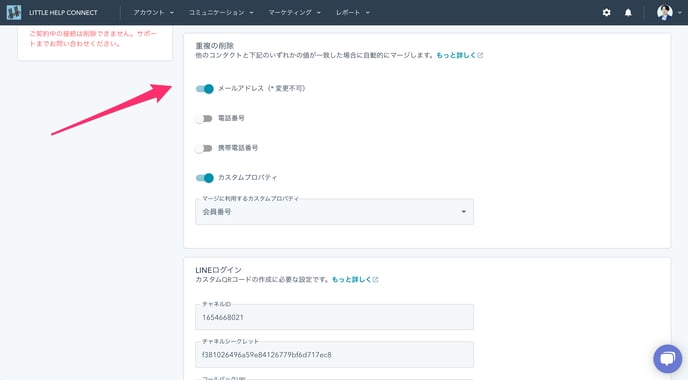
Task: Enable the 電話番号 merge switch
Action: tap(204, 118)
